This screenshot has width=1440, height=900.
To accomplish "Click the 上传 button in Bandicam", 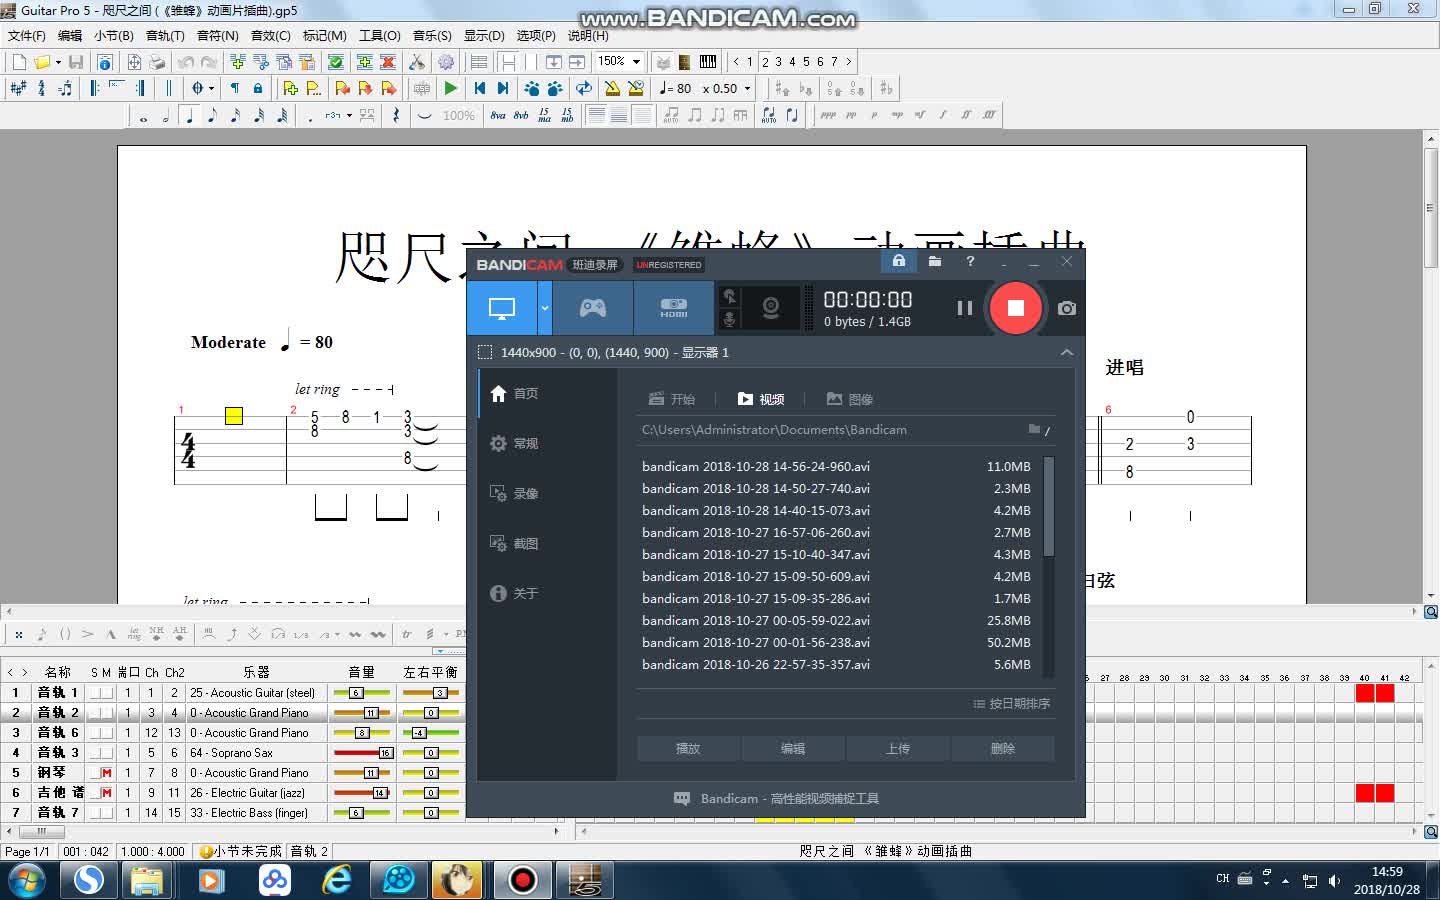I will (898, 748).
